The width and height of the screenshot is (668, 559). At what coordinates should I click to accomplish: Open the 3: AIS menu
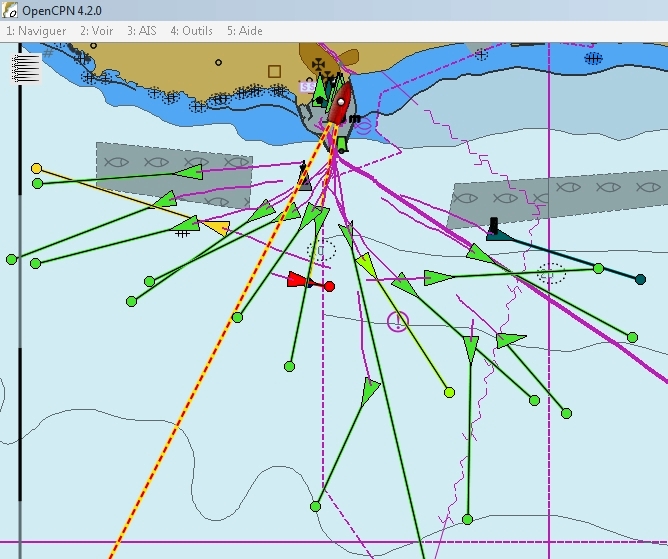[x=142, y=31]
